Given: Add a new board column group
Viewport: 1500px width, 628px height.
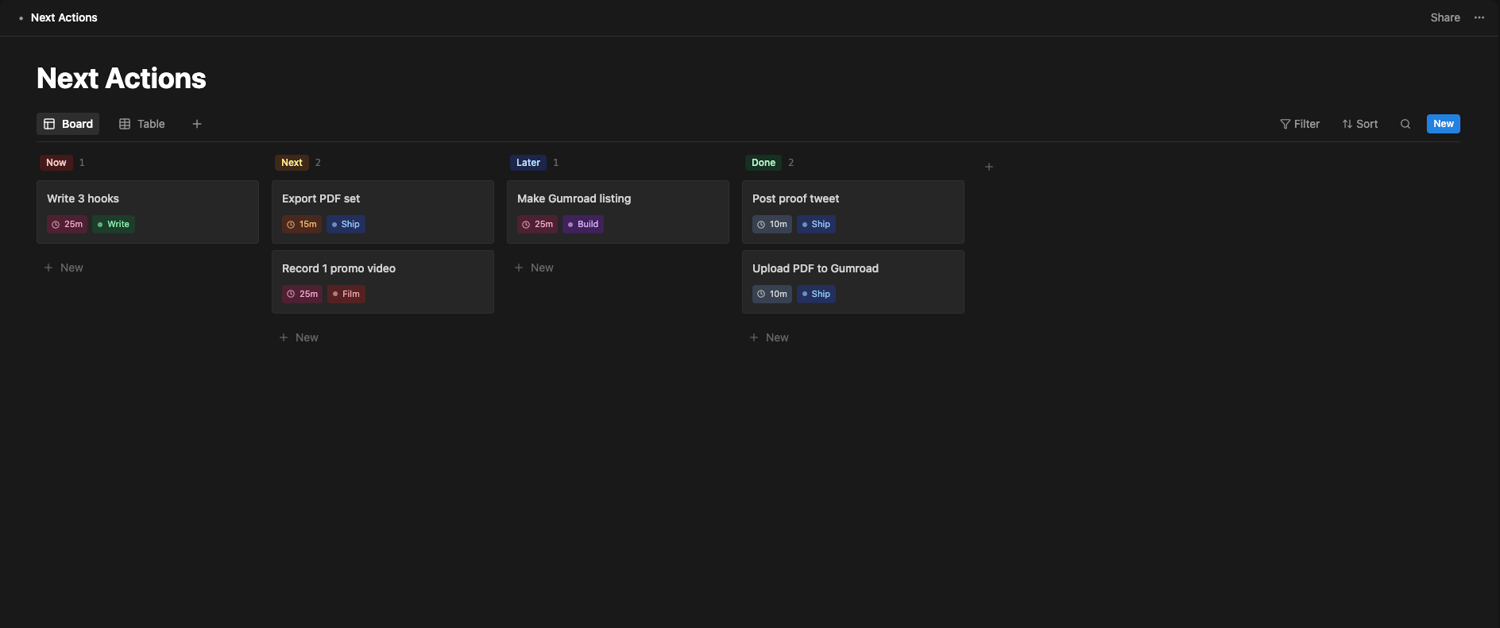Looking at the screenshot, I should point(989,167).
